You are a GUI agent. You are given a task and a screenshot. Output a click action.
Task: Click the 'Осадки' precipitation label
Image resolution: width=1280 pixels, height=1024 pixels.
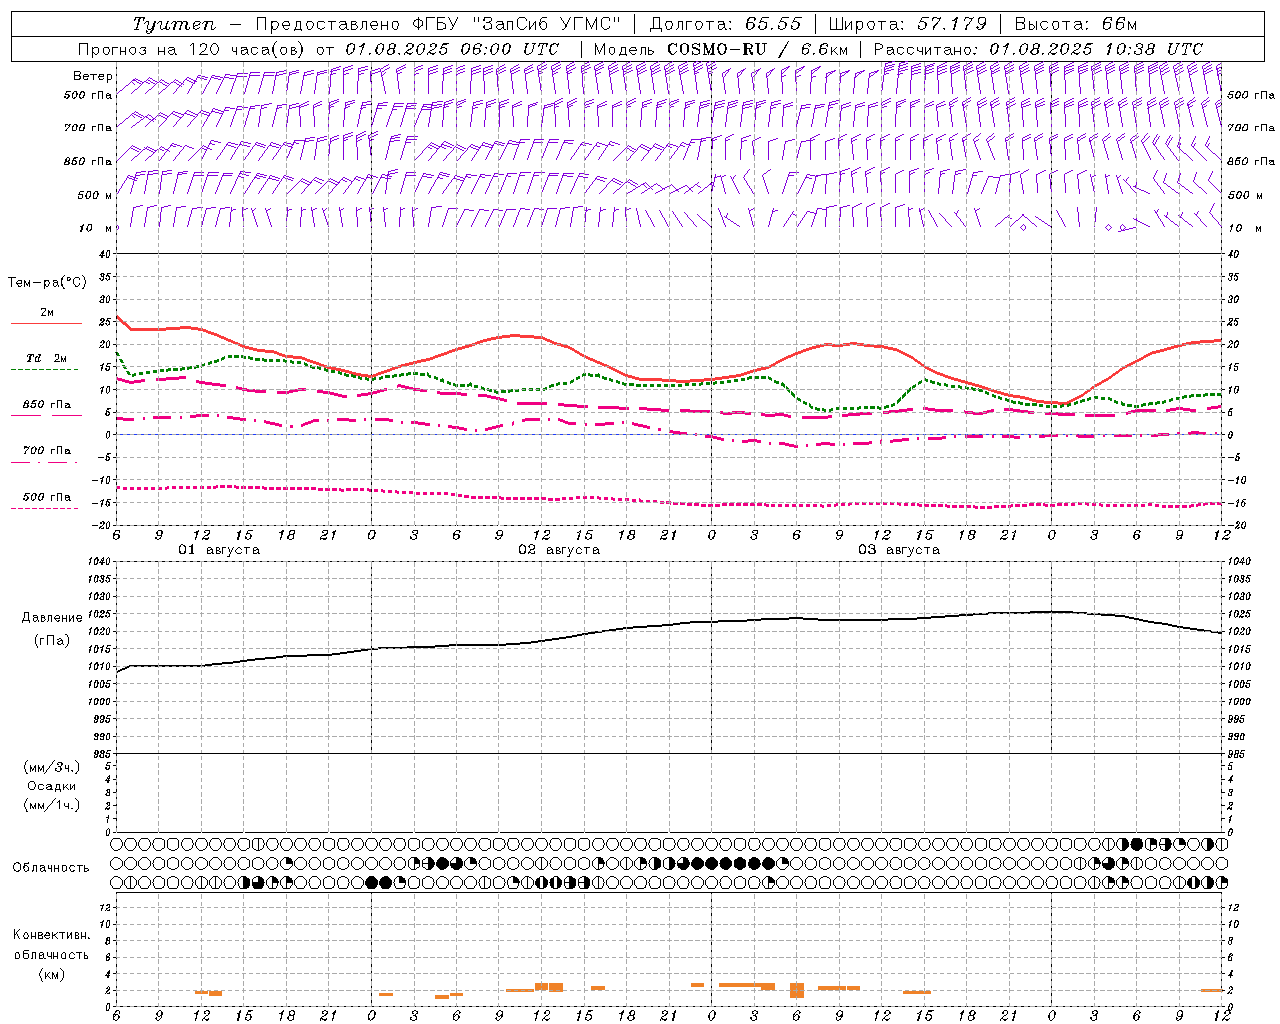click(52, 786)
